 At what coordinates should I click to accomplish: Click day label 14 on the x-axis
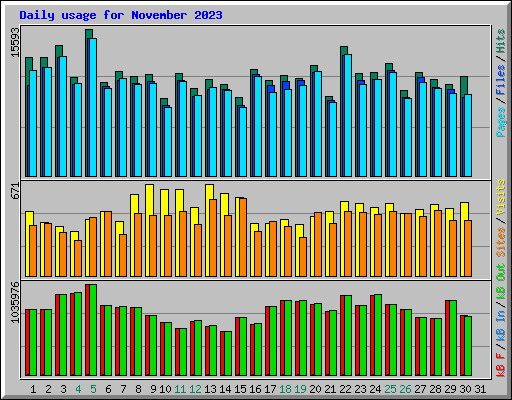point(225,389)
